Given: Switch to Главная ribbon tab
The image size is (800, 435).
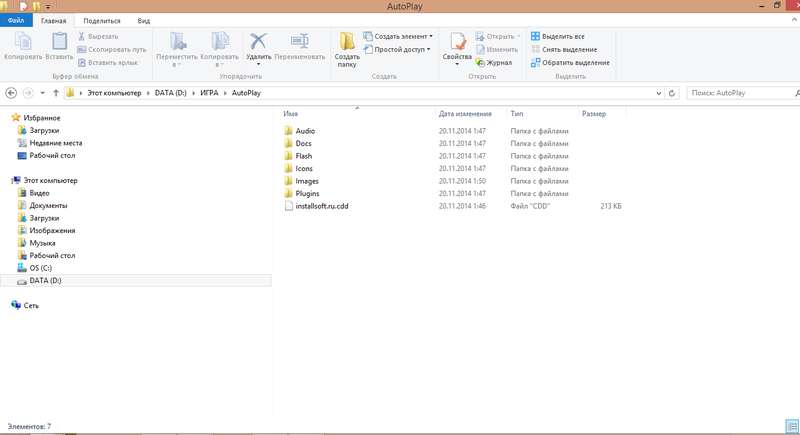Looking at the screenshot, I should [x=54, y=21].
